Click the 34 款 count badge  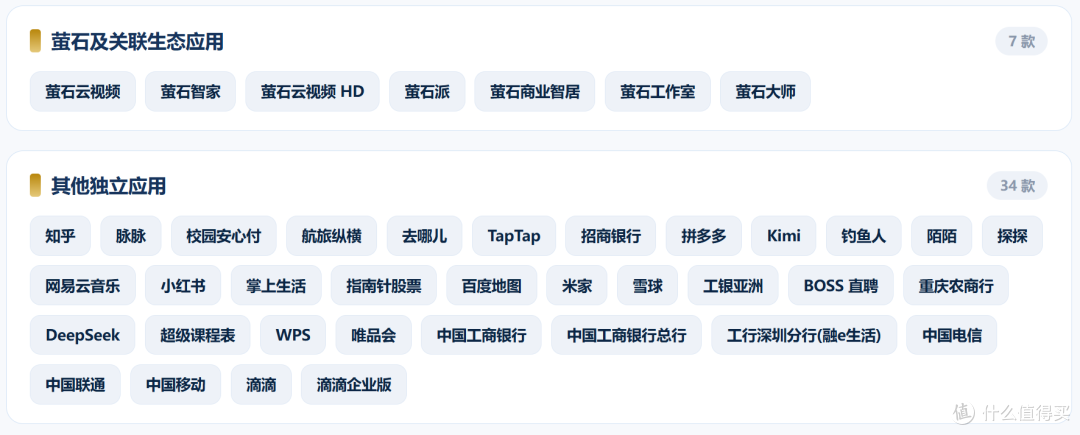[1017, 186]
